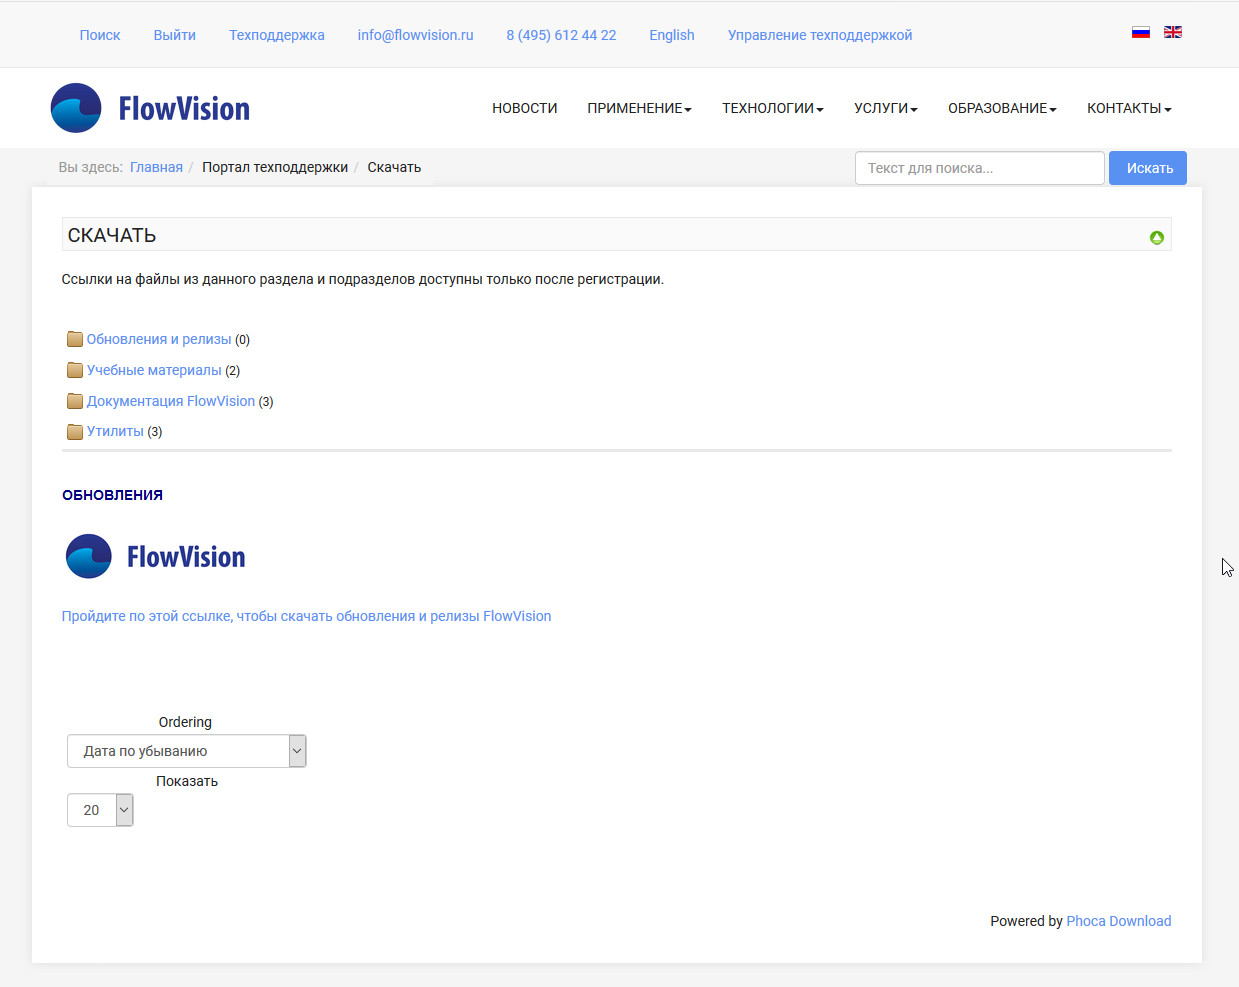
Task: Click the Искать search button
Action: pyautogui.click(x=1148, y=168)
